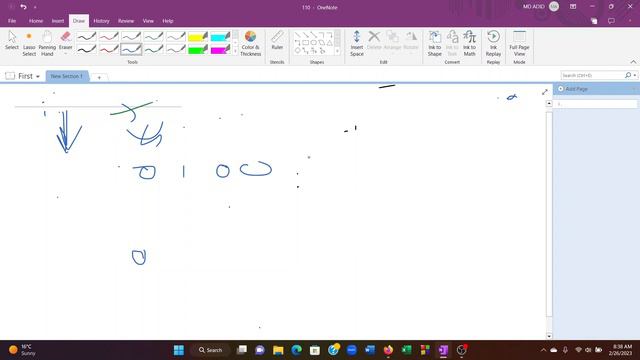Show hidden system tray icons
The width and height of the screenshot is (640, 360).
pyautogui.click(x=543, y=350)
